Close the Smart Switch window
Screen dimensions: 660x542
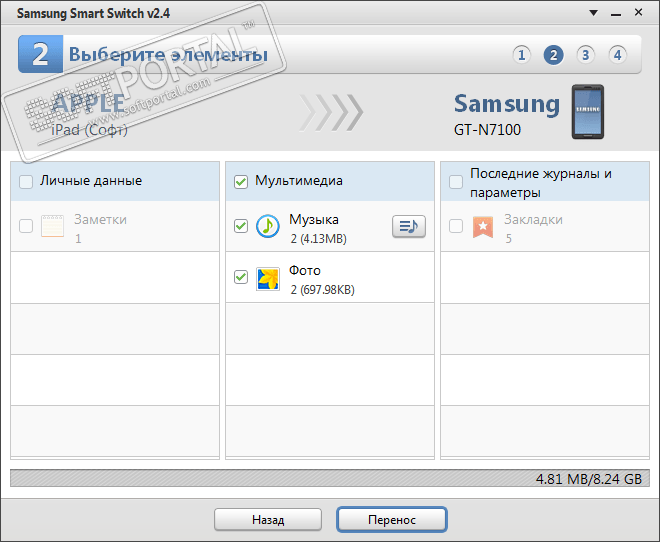(x=639, y=12)
